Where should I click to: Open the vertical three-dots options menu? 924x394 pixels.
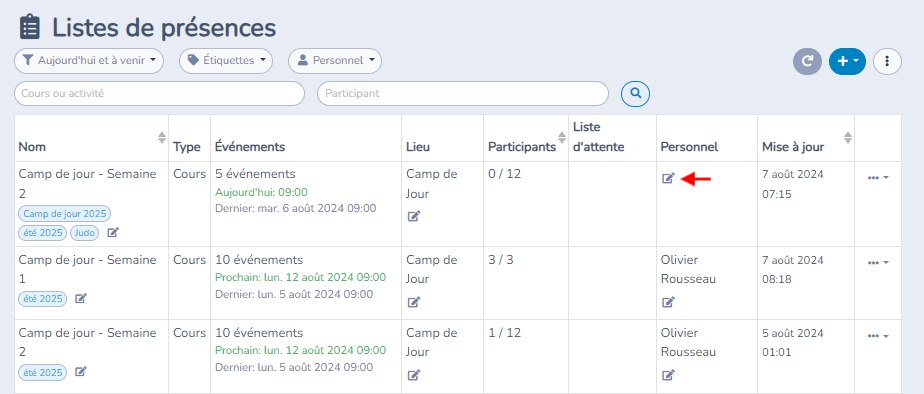tap(887, 61)
